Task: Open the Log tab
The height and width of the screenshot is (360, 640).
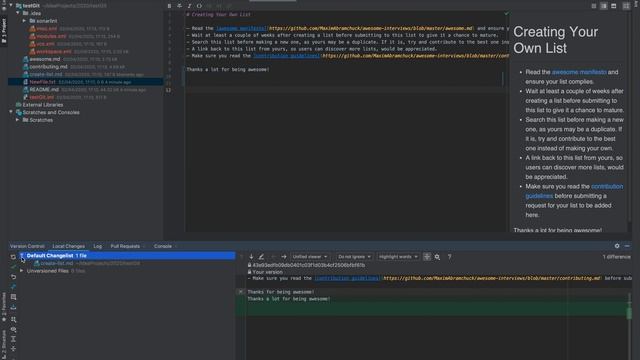Action: click(x=98, y=246)
